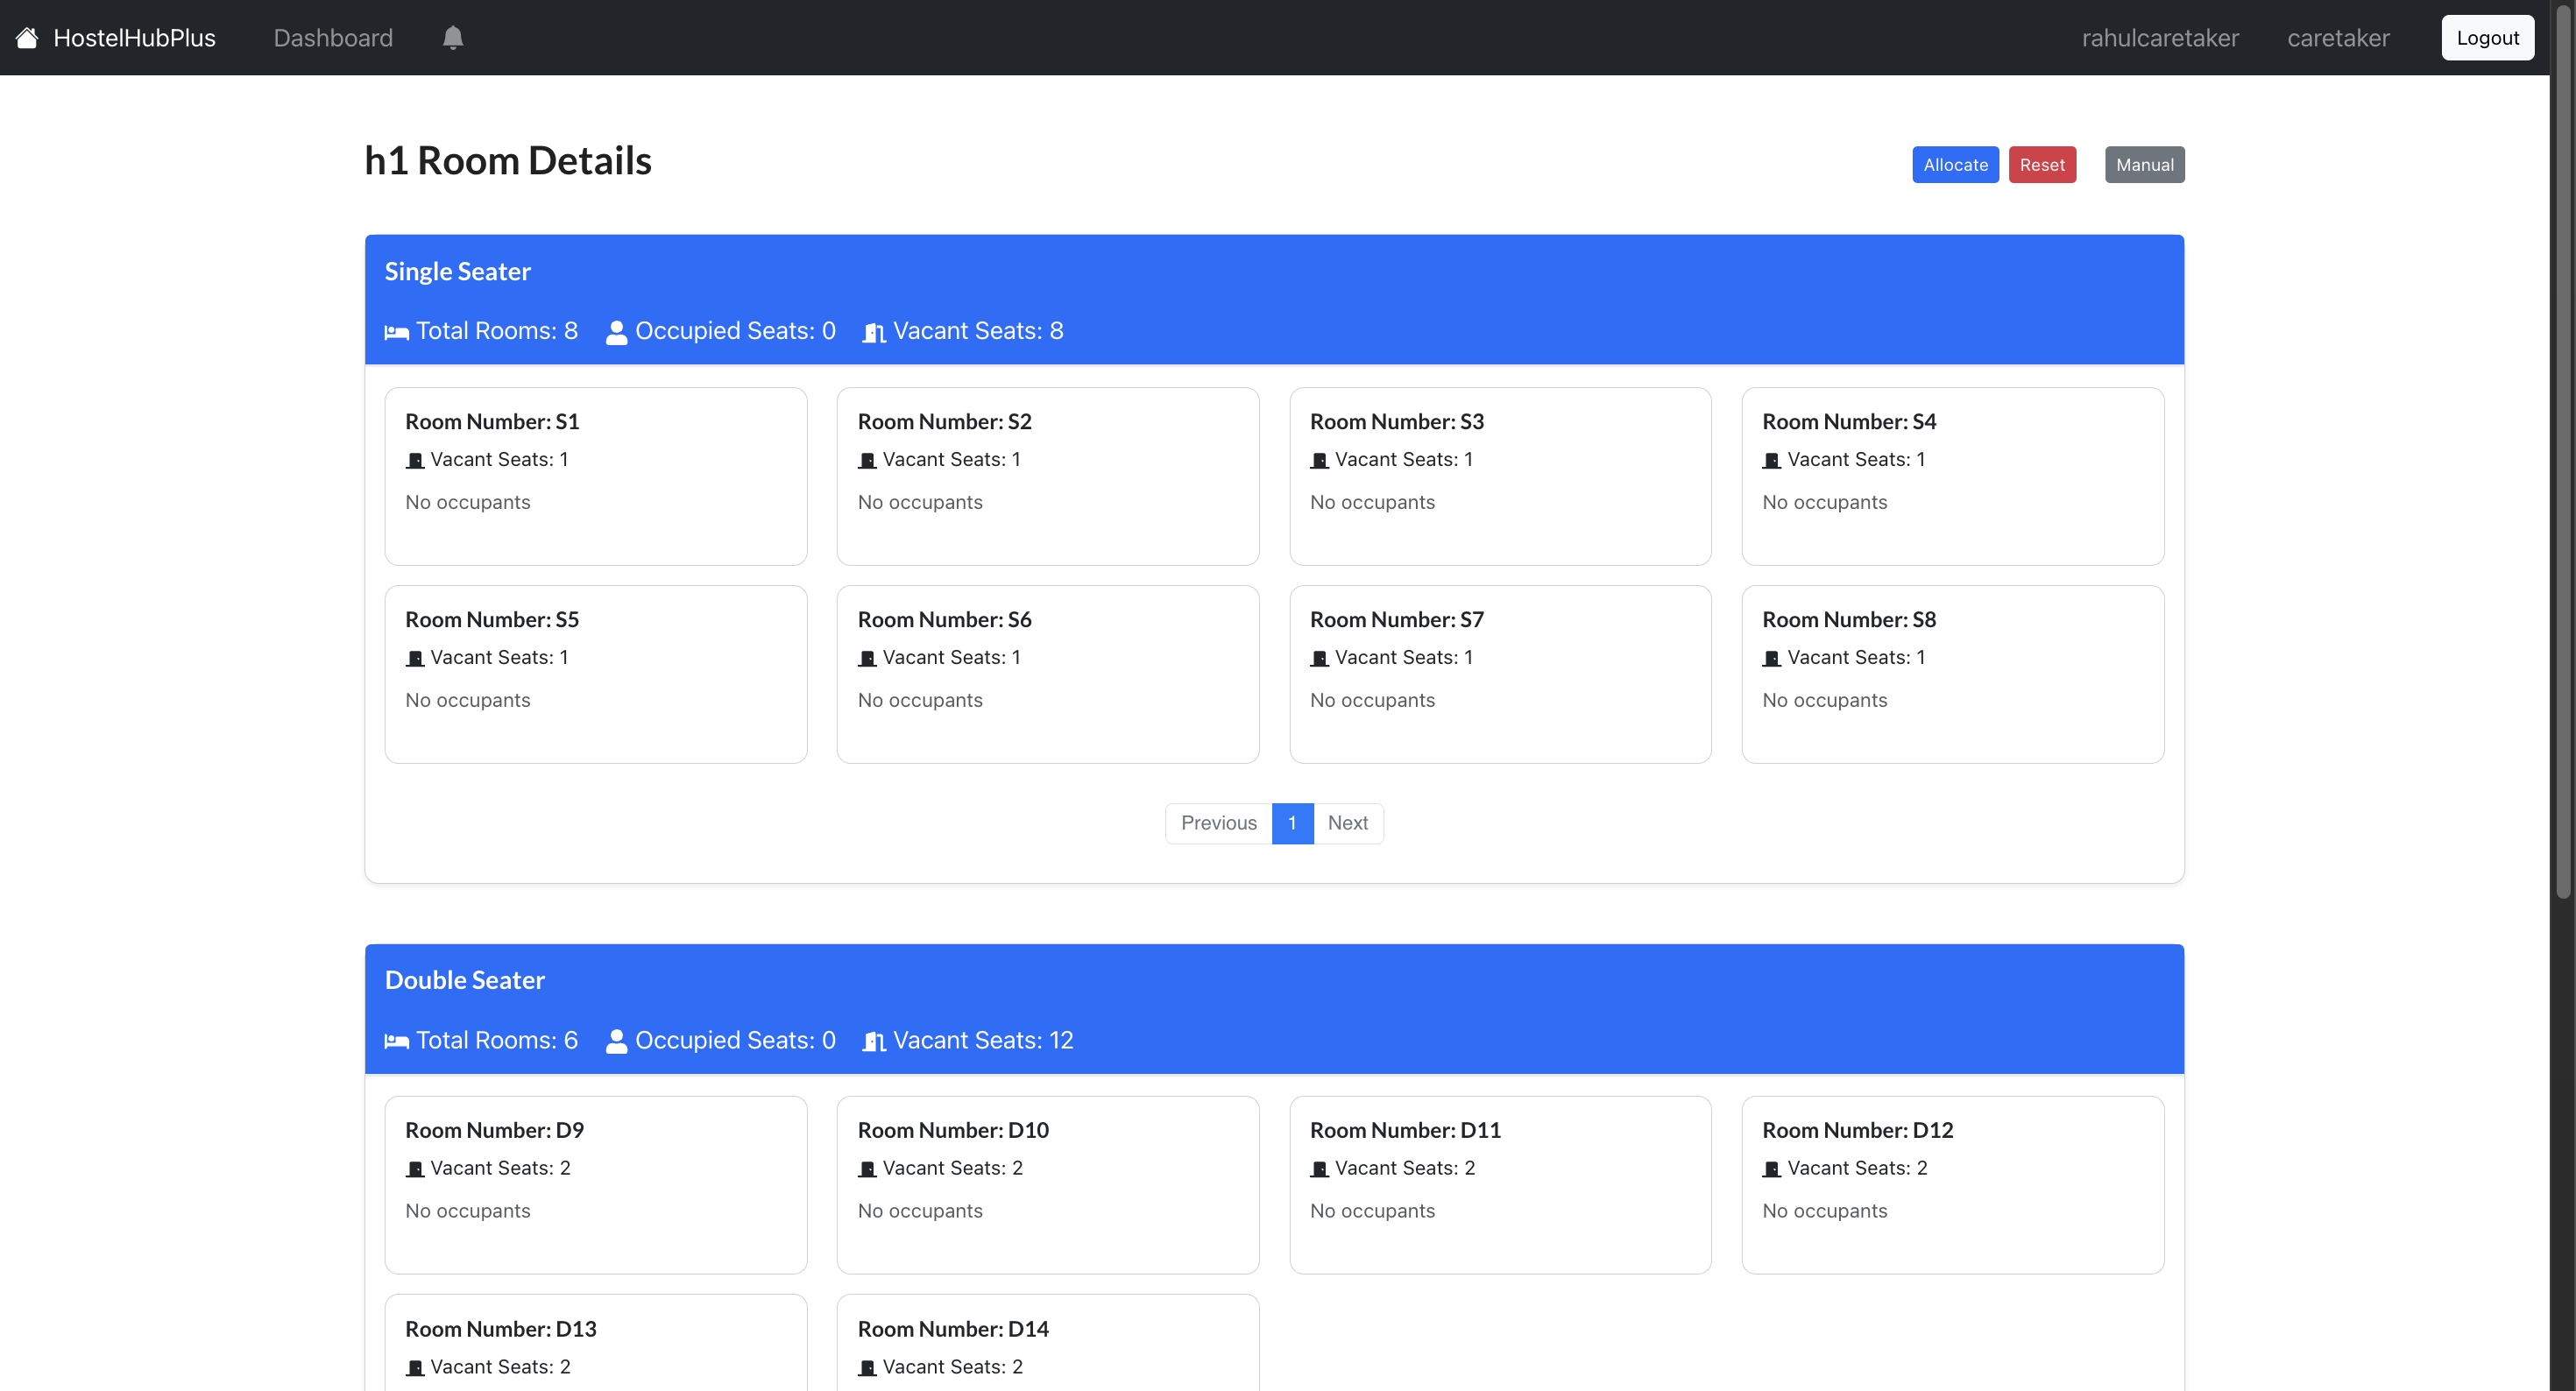2576x1391 pixels.
Task: Click the HostelHubPlus brand name
Action: tap(134, 38)
